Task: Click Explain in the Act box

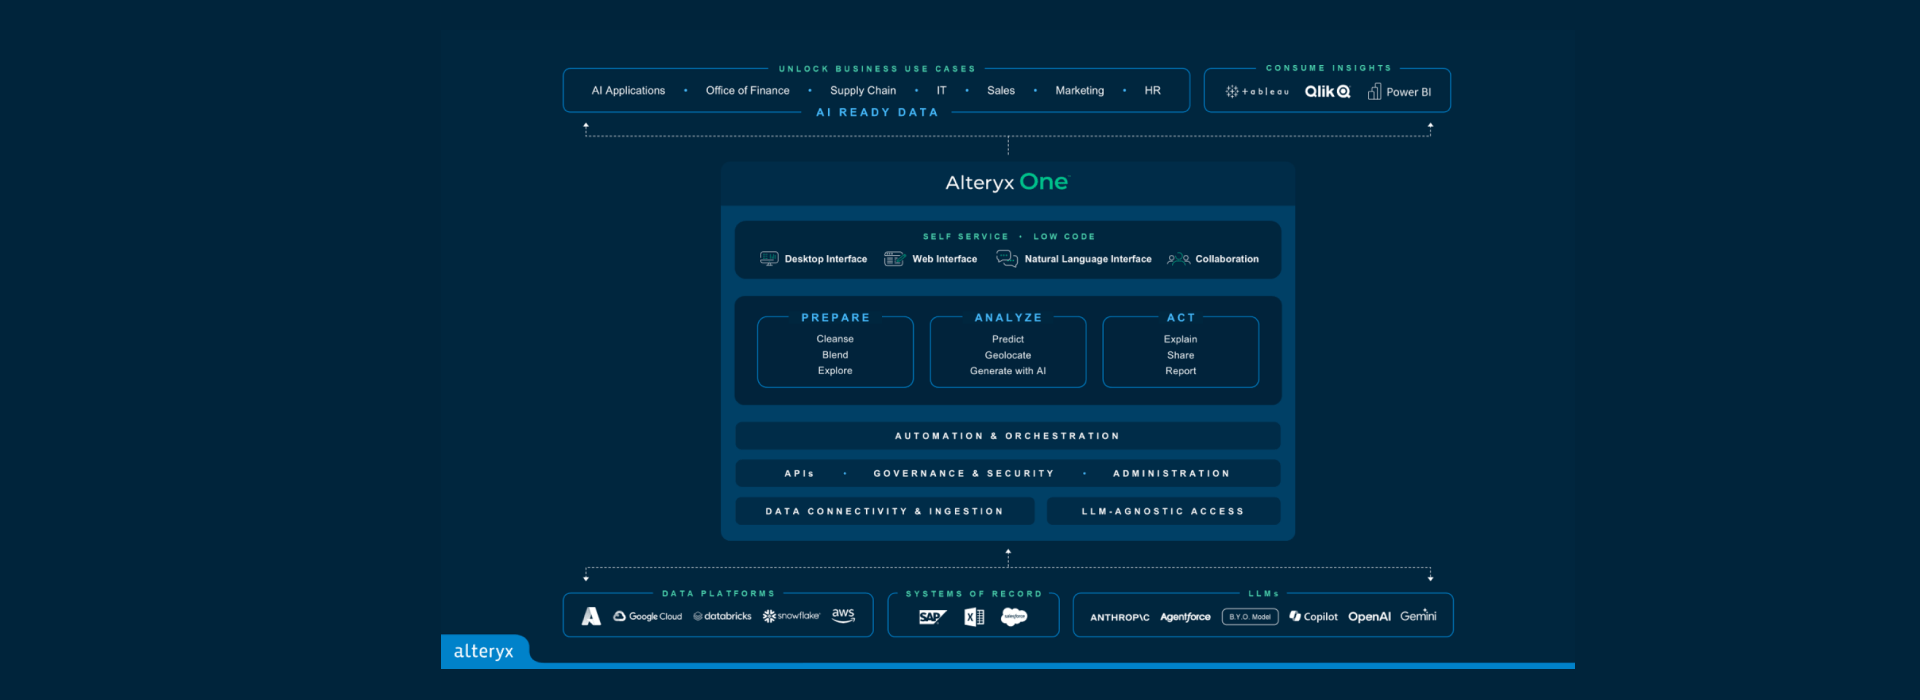Action: click(1181, 339)
